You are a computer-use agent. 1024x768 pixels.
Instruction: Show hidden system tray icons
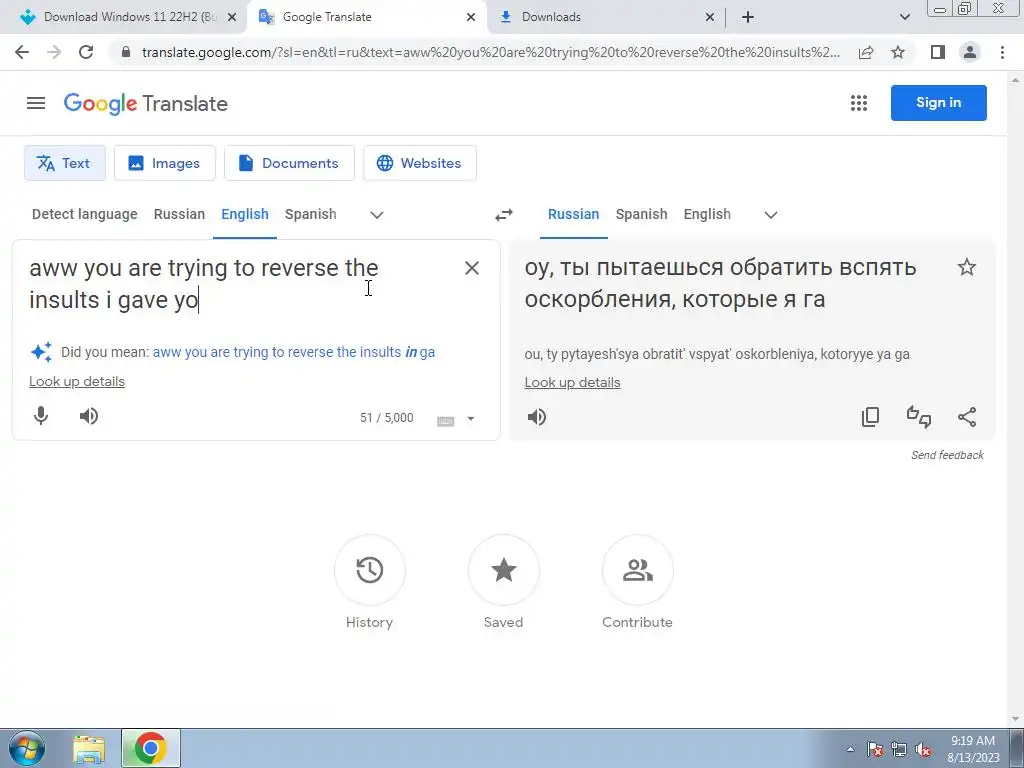850,750
